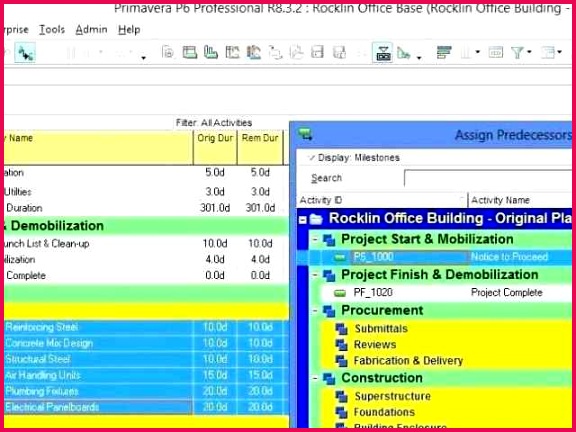Open the Tools menu
The height and width of the screenshot is (432, 576).
coord(52,29)
